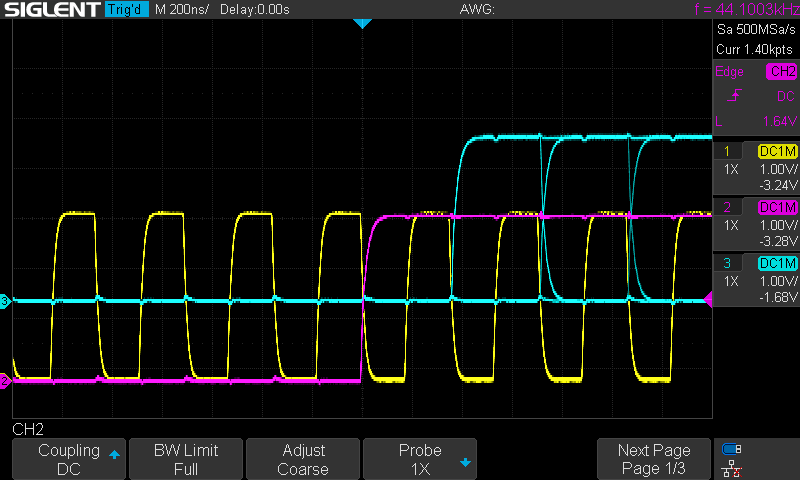Click the trigger level 1.64V value

pyautogui.click(x=780, y=121)
